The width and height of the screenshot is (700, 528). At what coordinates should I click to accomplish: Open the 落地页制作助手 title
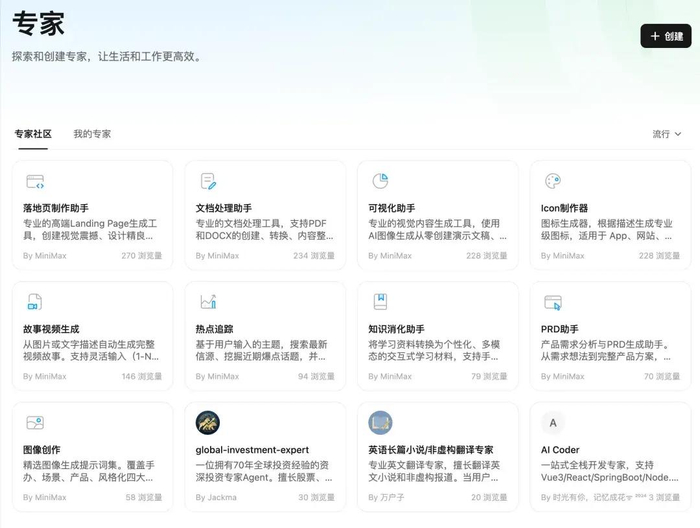pos(56,208)
